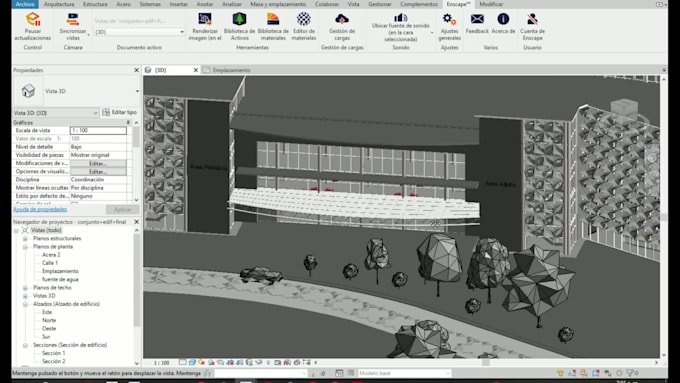Click the ViewCube in the 3D view
Viewport: 680px width, 383px height.
click(x=624, y=108)
